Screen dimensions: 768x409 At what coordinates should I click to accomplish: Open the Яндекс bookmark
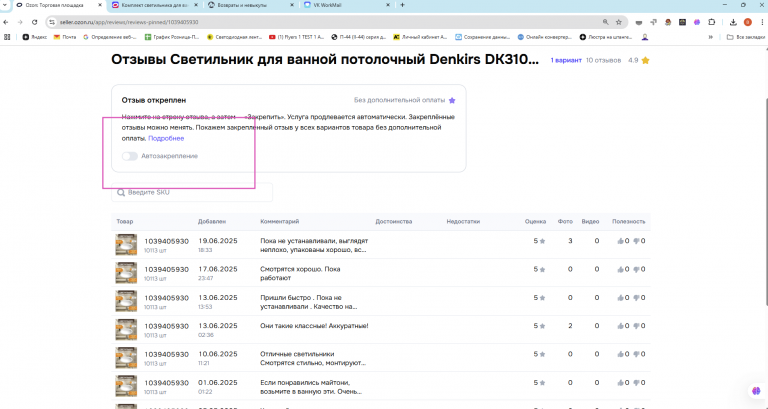pyautogui.click(x=35, y=37)
